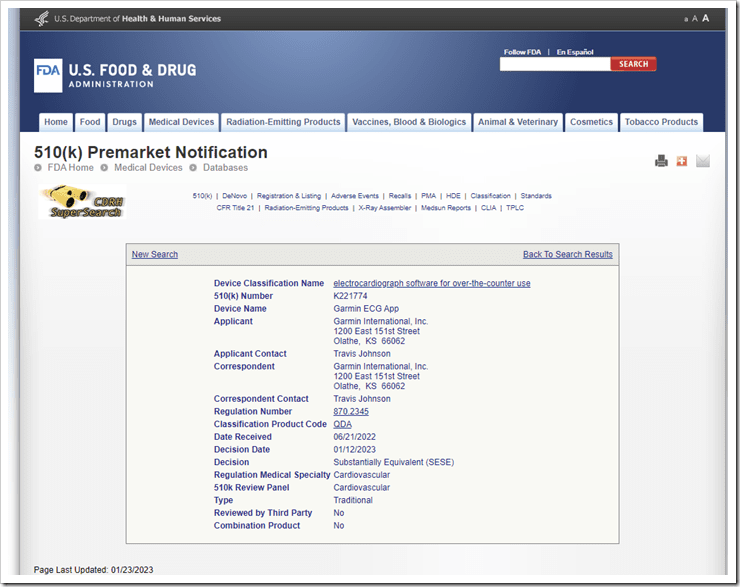The image size is (740, 587).
Task: Open Radiation-Emitting Products database link
Action: 306,208
